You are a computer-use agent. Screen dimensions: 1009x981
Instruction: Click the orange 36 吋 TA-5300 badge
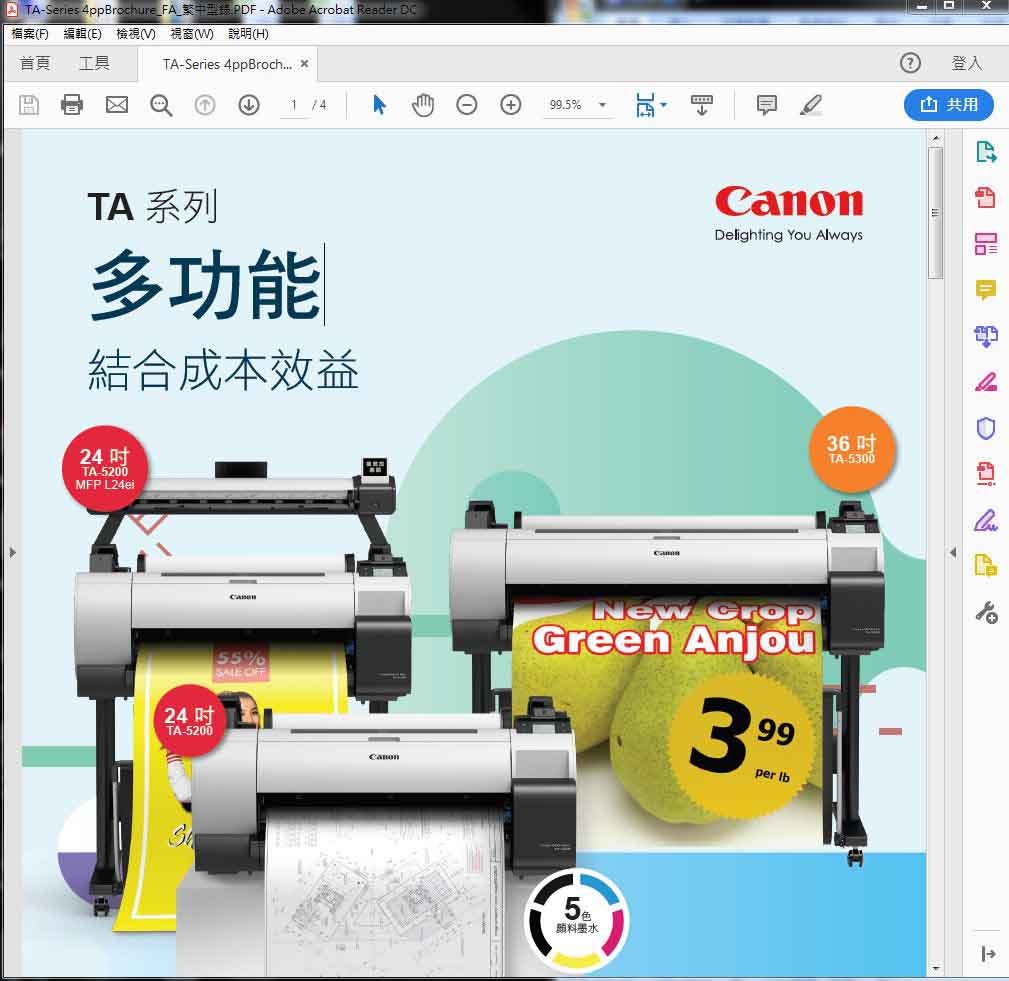click(x=851, y=449)
